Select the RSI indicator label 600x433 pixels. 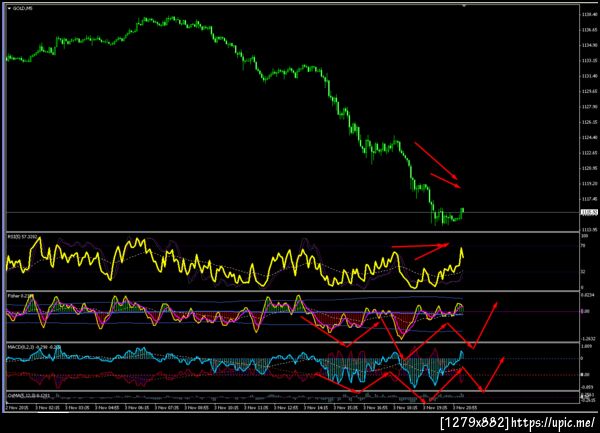click(21, 237)
